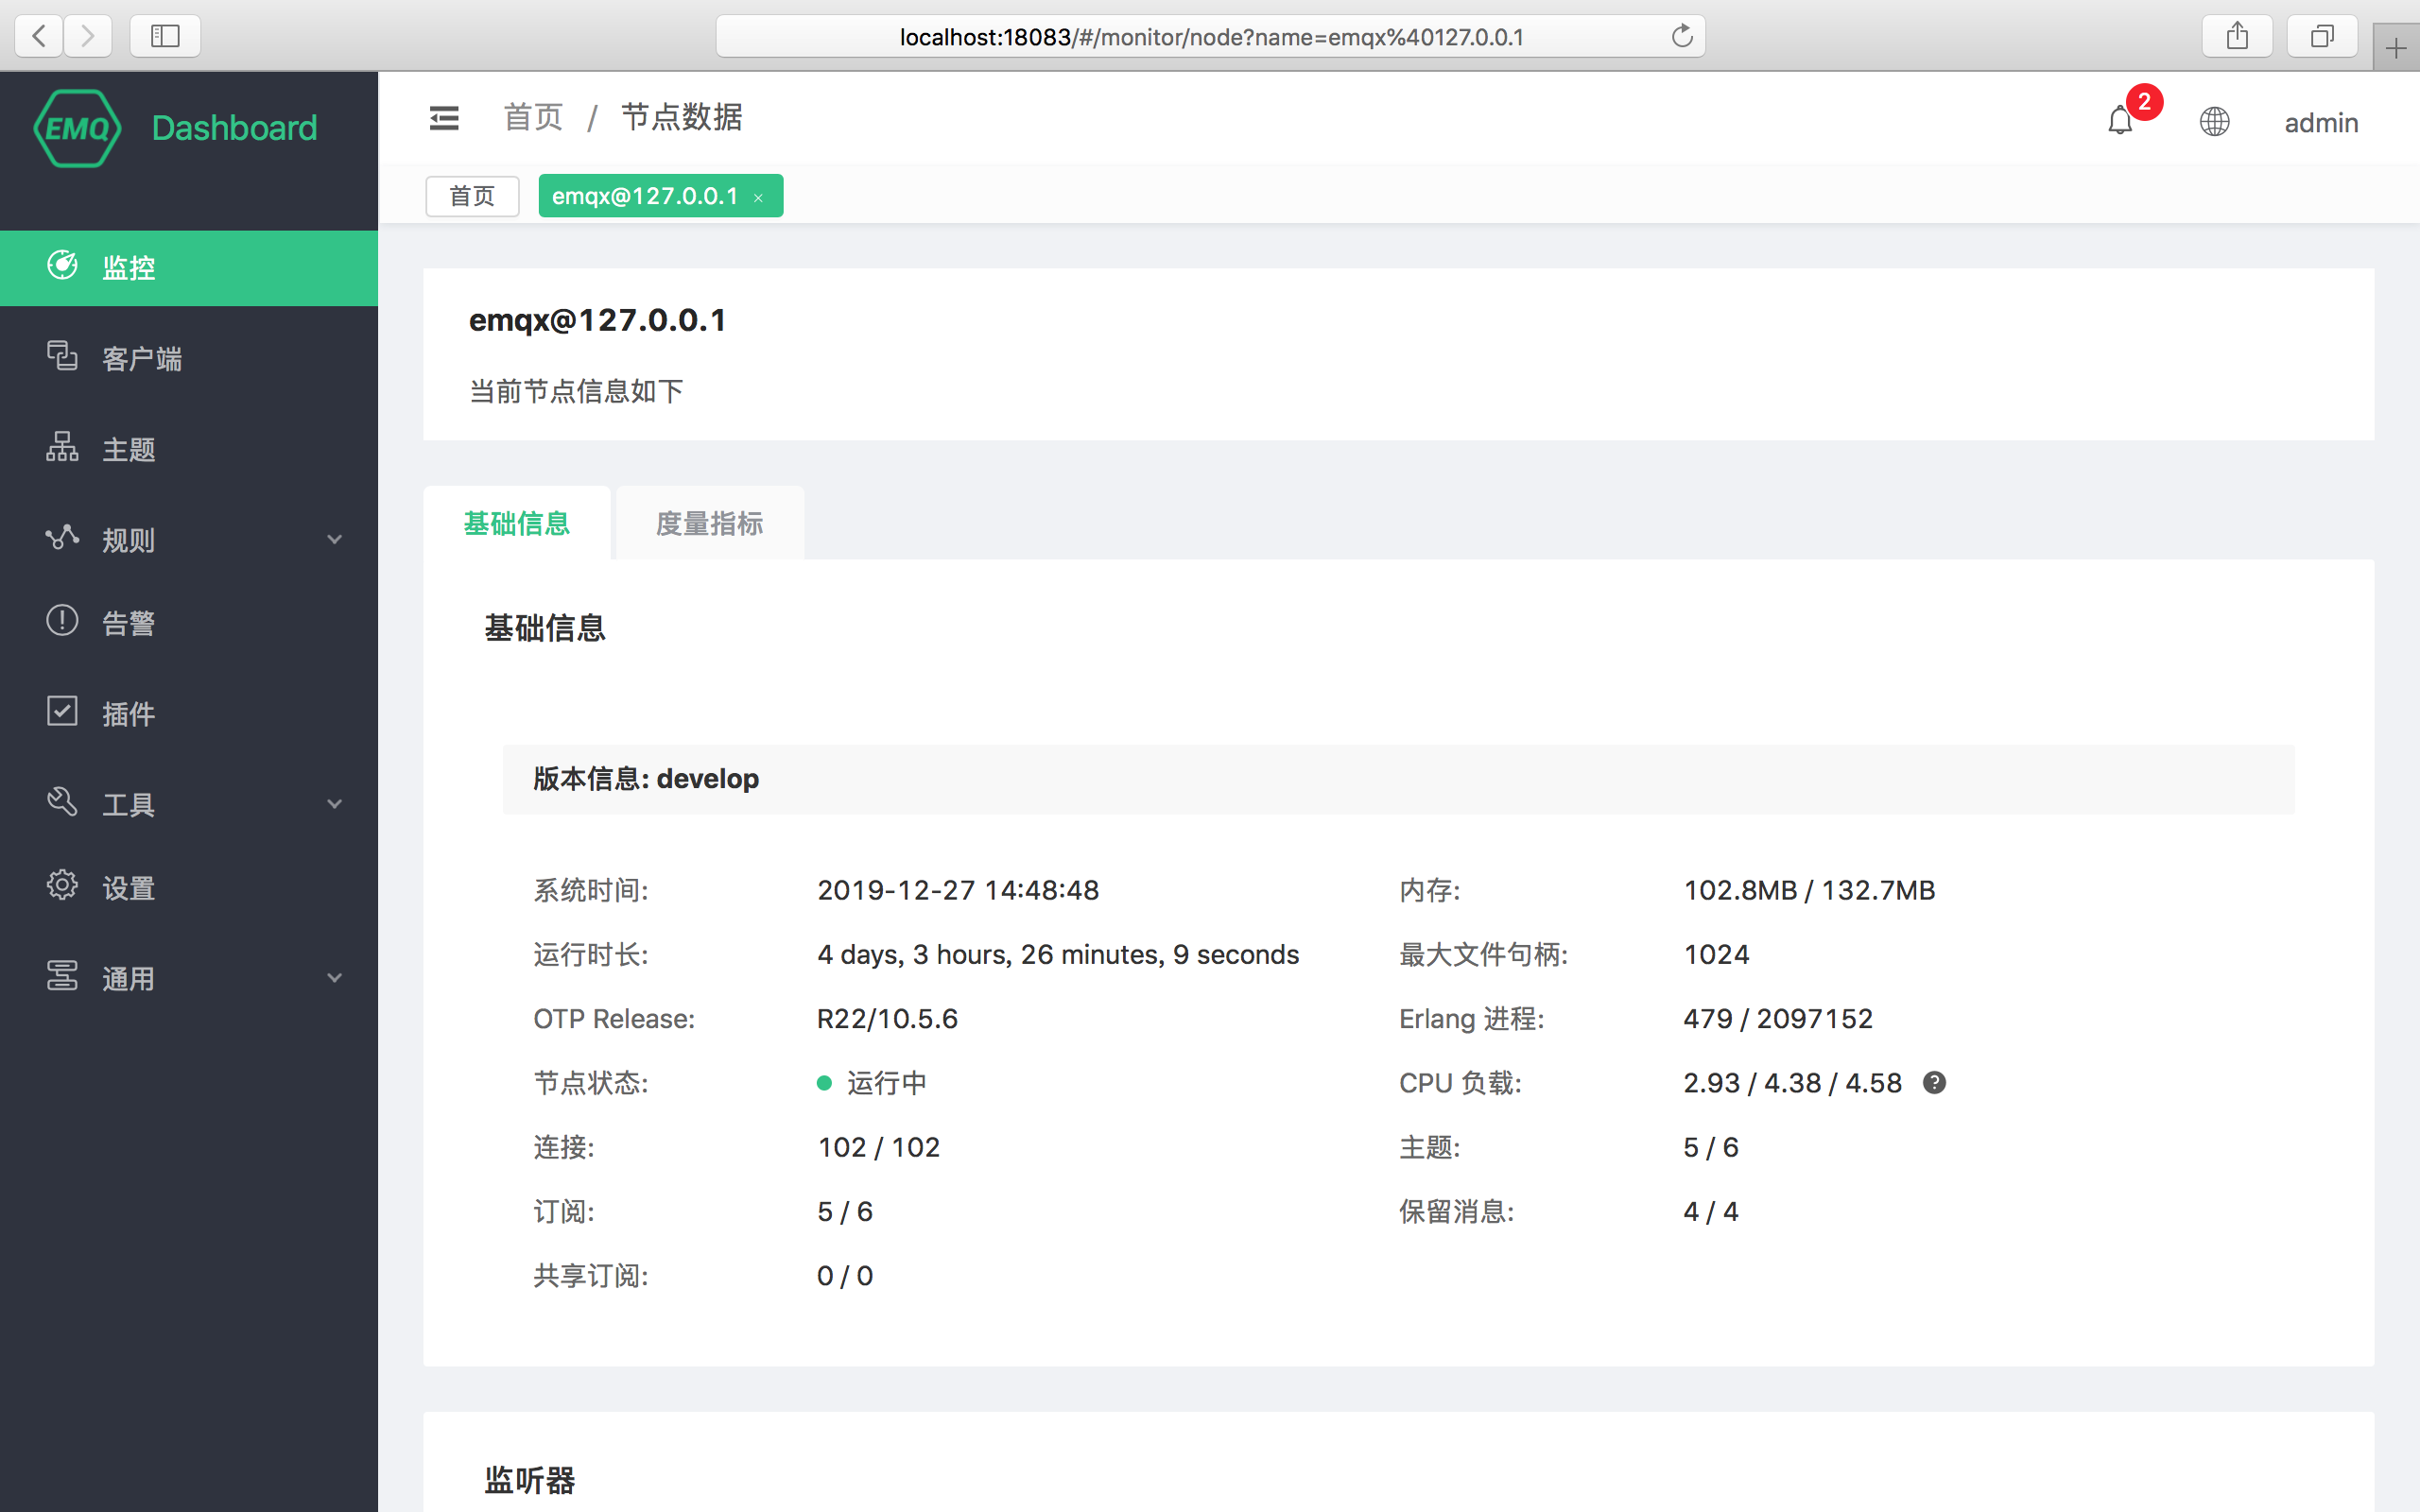This screenshot has height=1512, width=2420.
Task: Open the notification bell with 2 alerts
Action: point(2120,121)
